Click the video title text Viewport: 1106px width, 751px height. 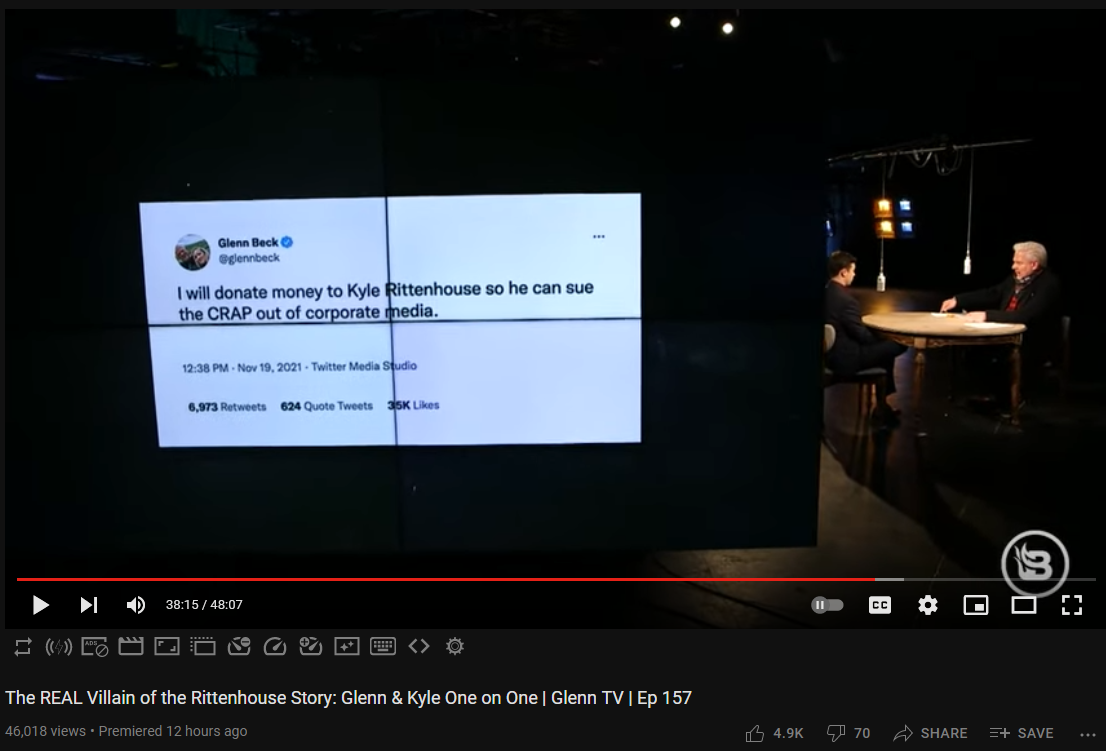348,697
